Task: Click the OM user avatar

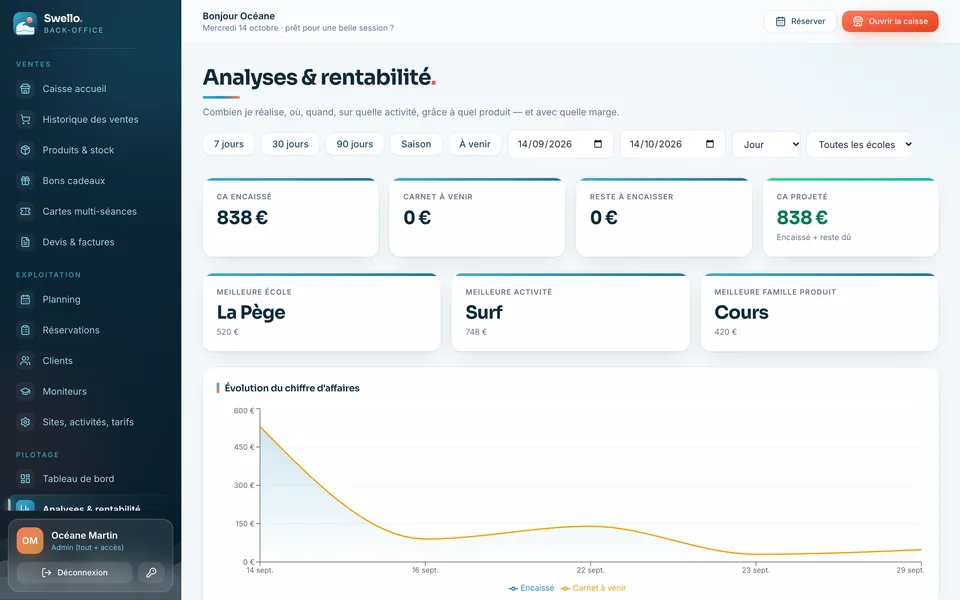Action: tap(30, 541)
